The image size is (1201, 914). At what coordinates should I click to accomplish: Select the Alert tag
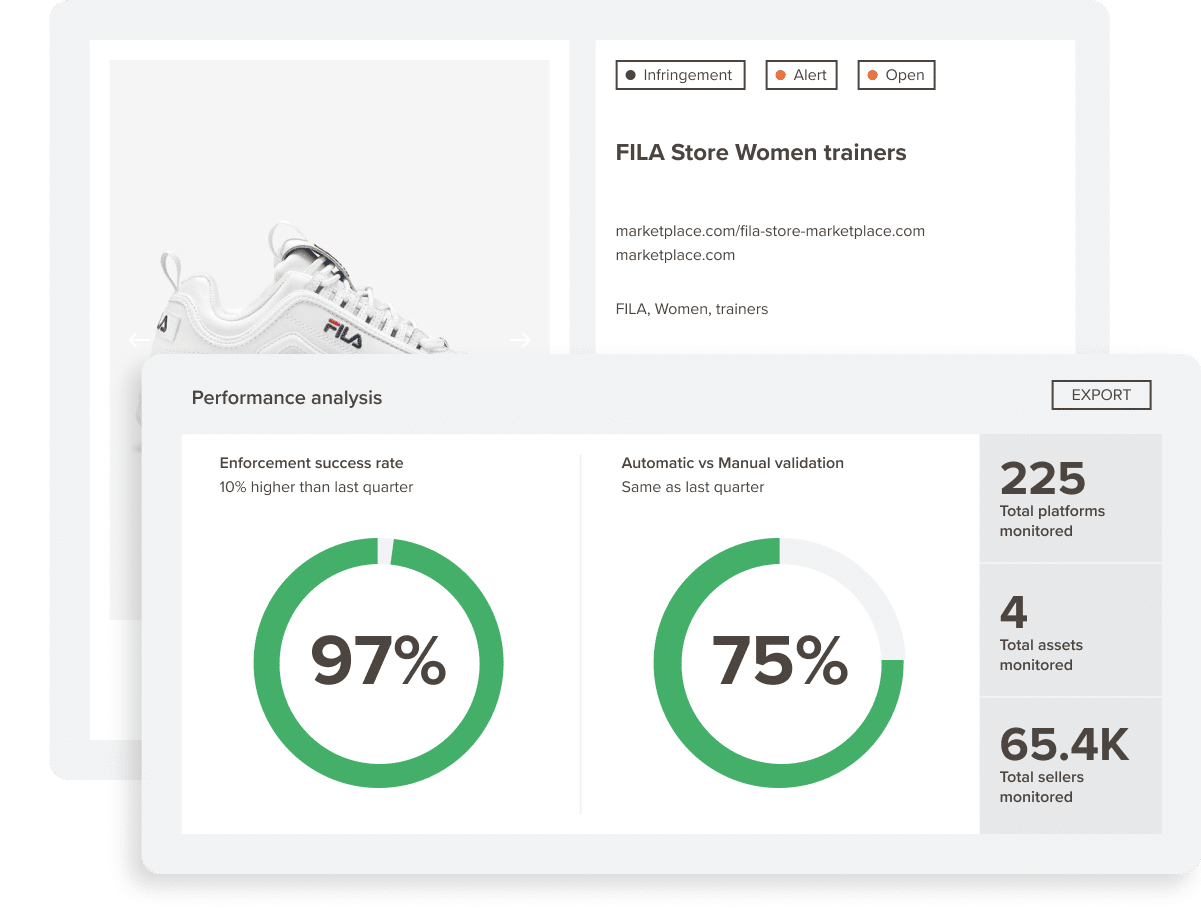coord(801,75)
